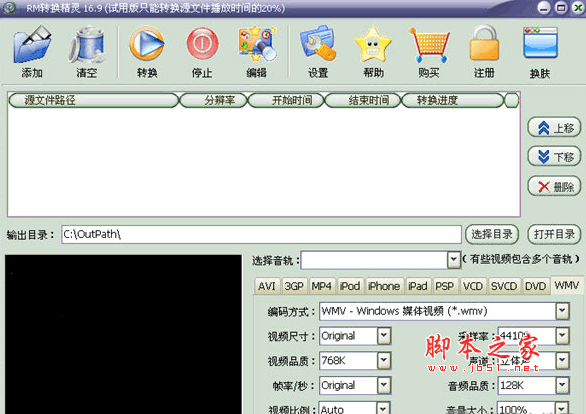Select the MP4 format tab
The width and height of the screenshot is (586, 414).
pyautogui.click(x=321, y=286)
